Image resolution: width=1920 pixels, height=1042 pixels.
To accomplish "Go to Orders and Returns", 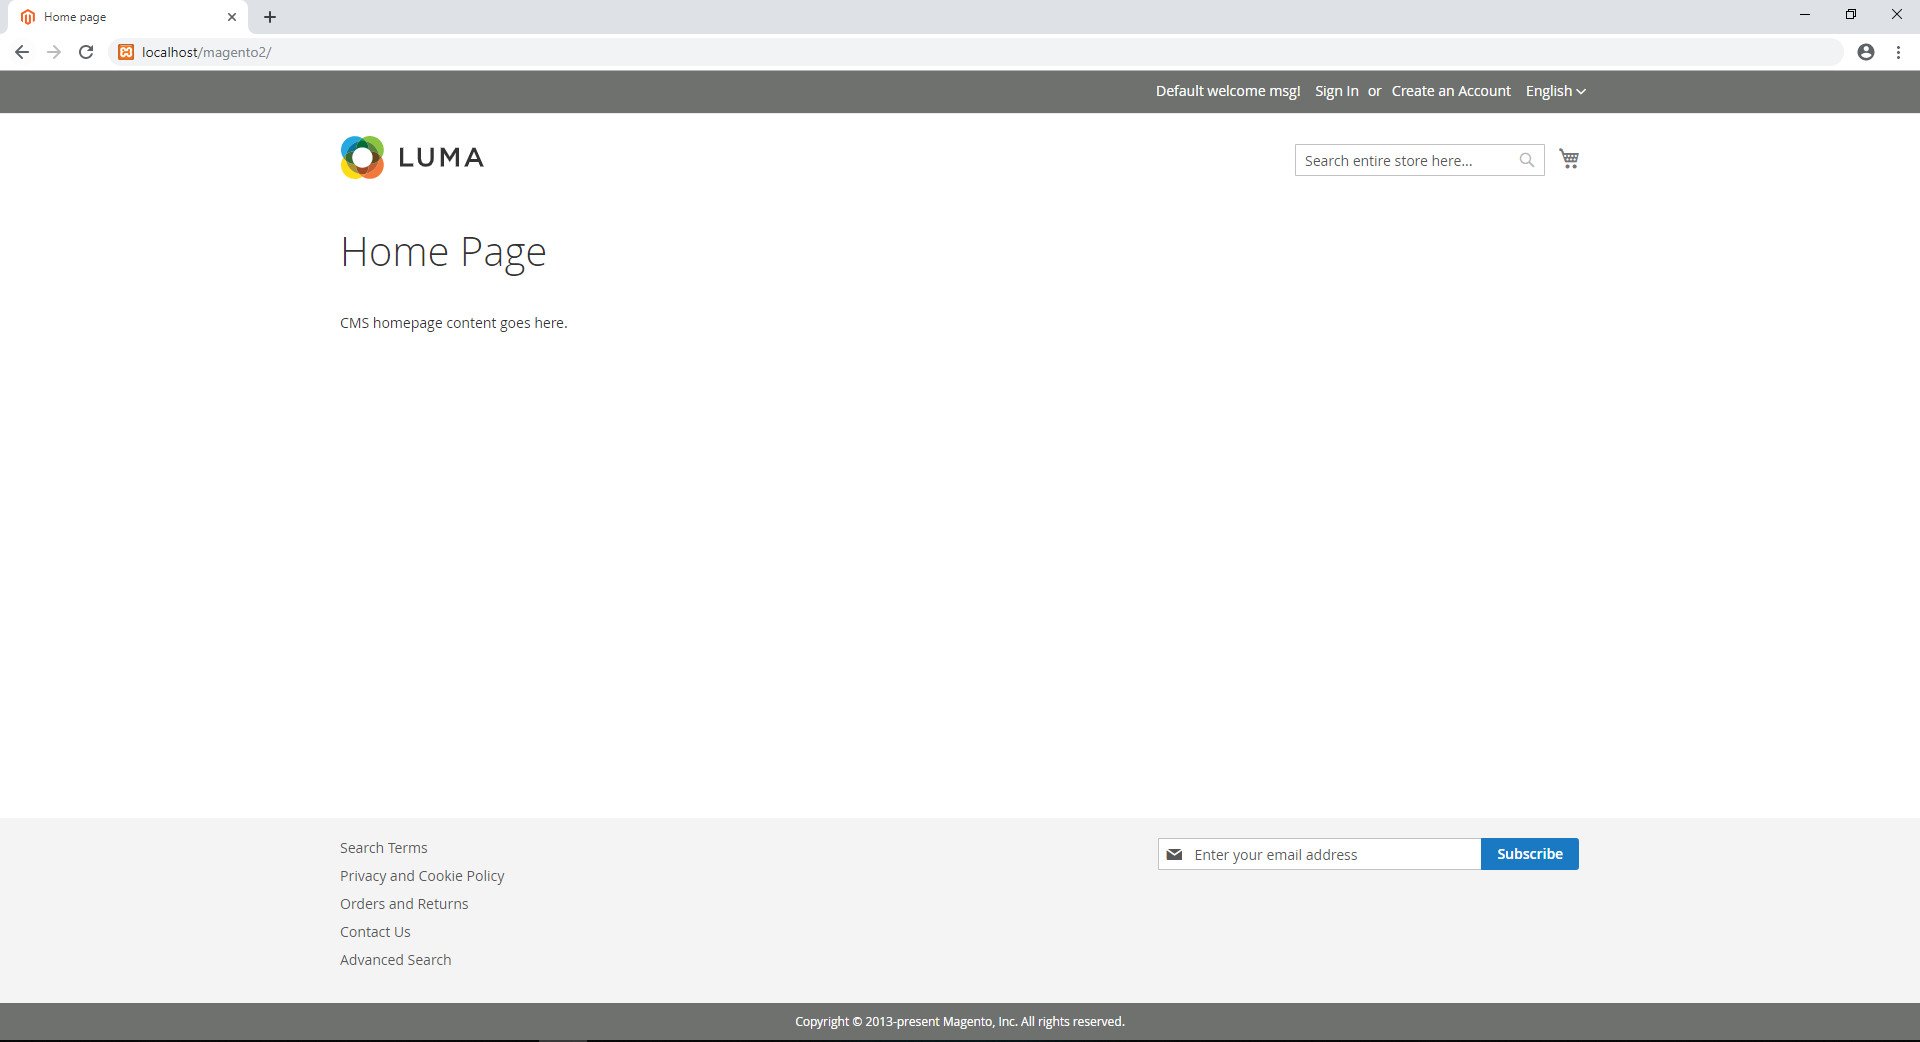I will click(404, 904).
